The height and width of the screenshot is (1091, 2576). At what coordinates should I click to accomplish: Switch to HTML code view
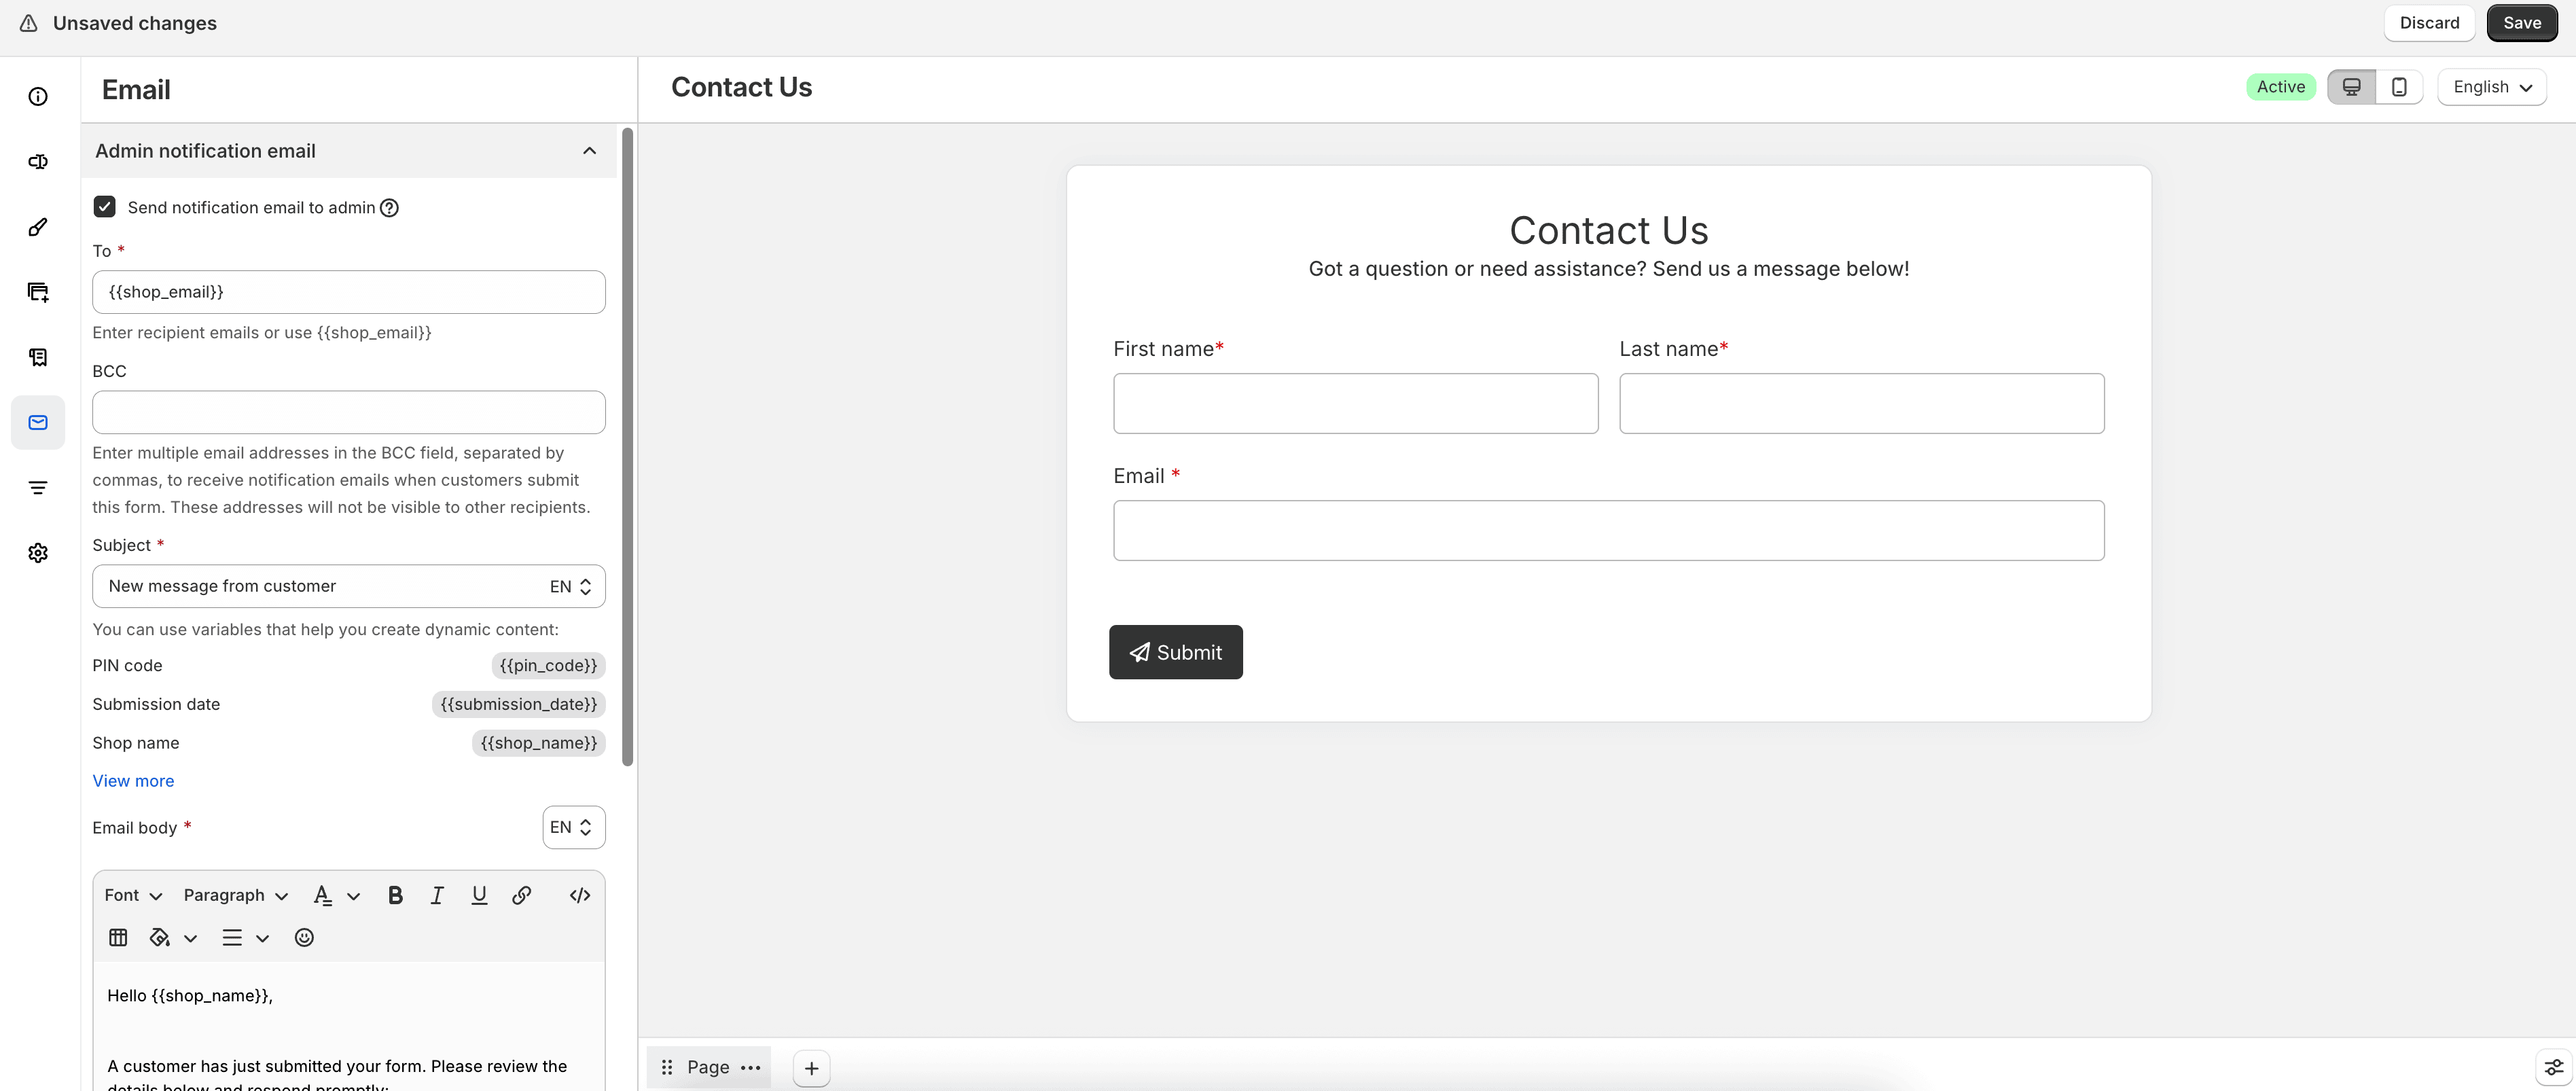[580, 895]
